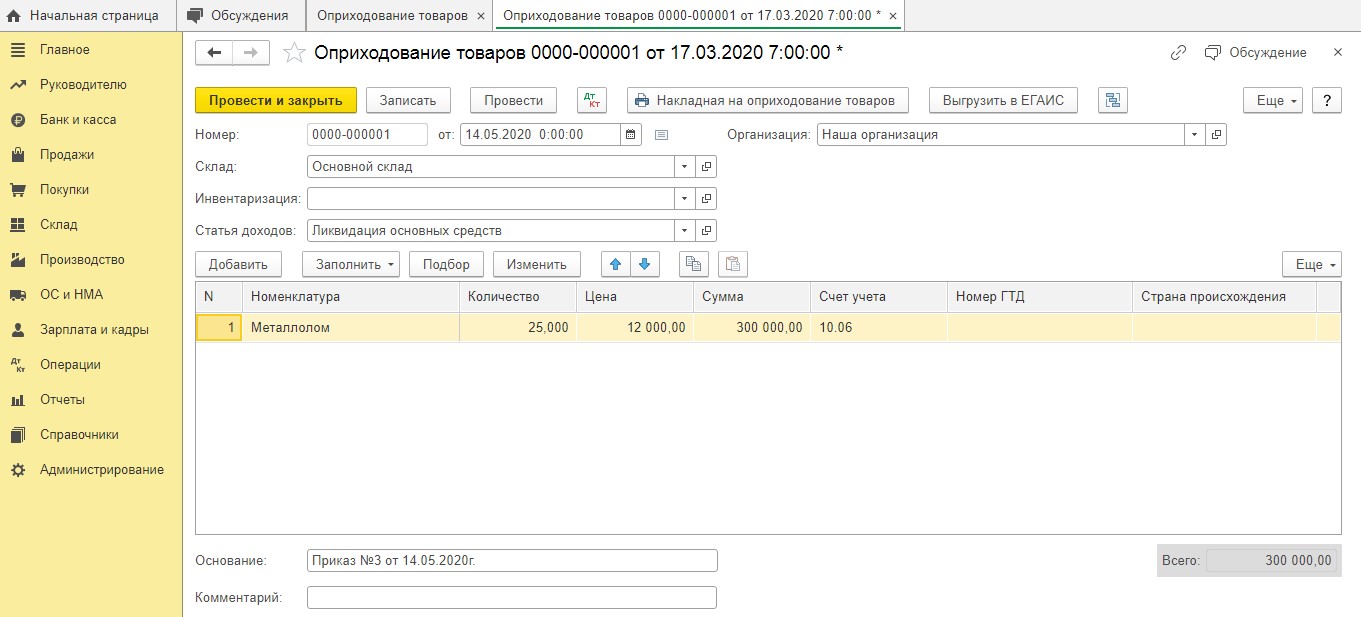Viewport: 1361px width, 617px height.
Task: Click the Выгрузить в ЕГАИС button
Action: click(1003, 100)
